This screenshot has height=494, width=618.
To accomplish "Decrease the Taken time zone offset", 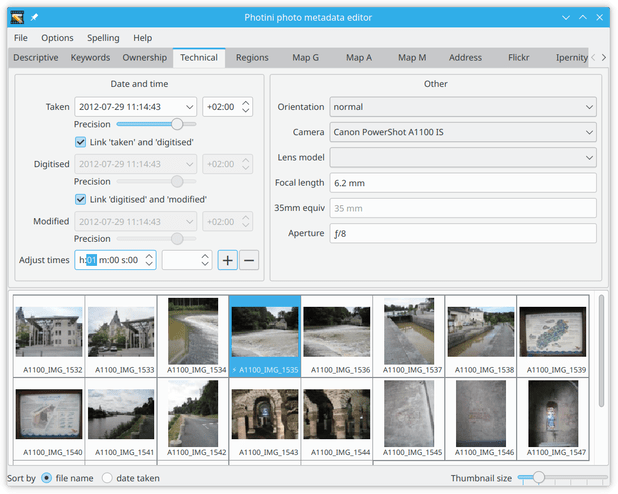I will 246,110.
